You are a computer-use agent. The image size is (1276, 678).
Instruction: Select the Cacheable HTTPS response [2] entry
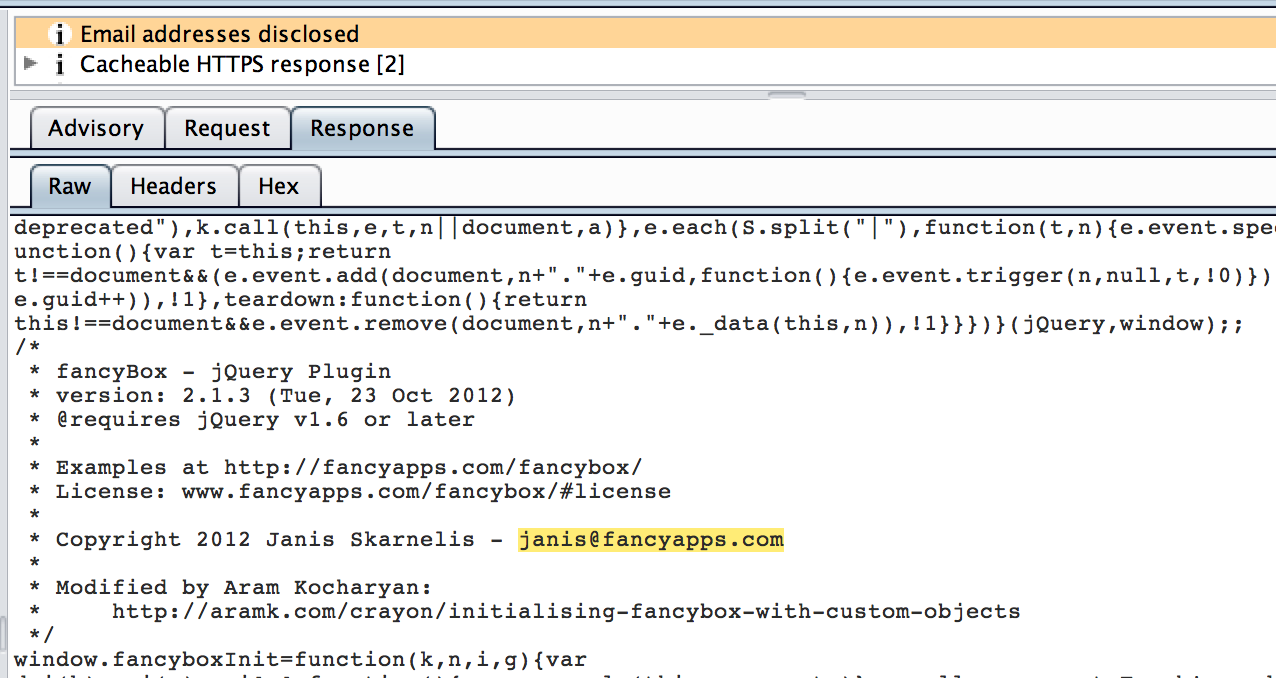(x=242, y=65)
